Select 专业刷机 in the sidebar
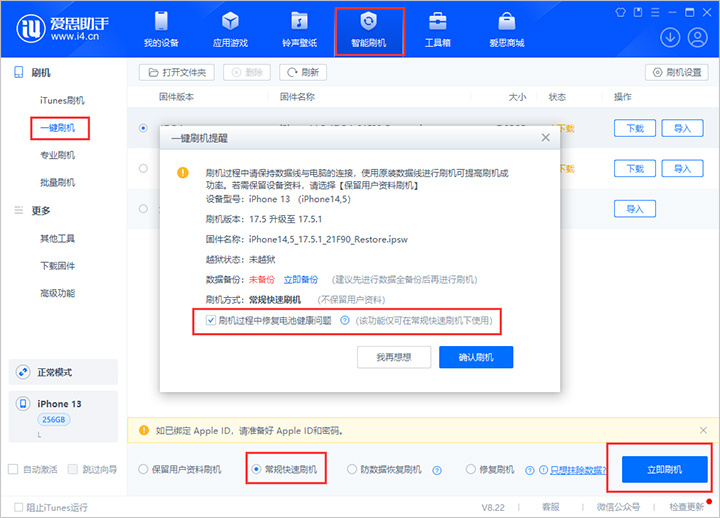 (x=57, y=155)
